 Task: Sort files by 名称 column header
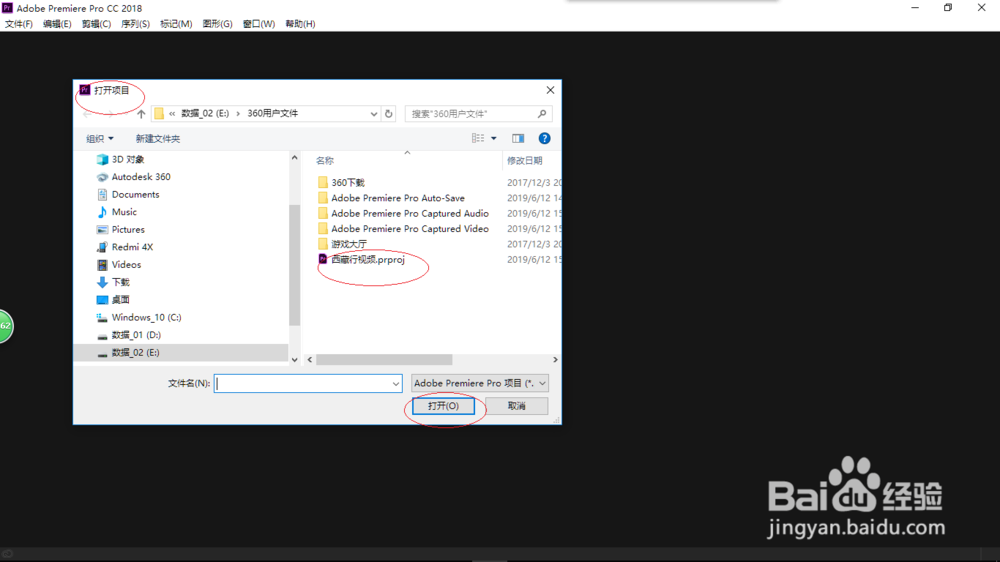[x=325, y=161]
